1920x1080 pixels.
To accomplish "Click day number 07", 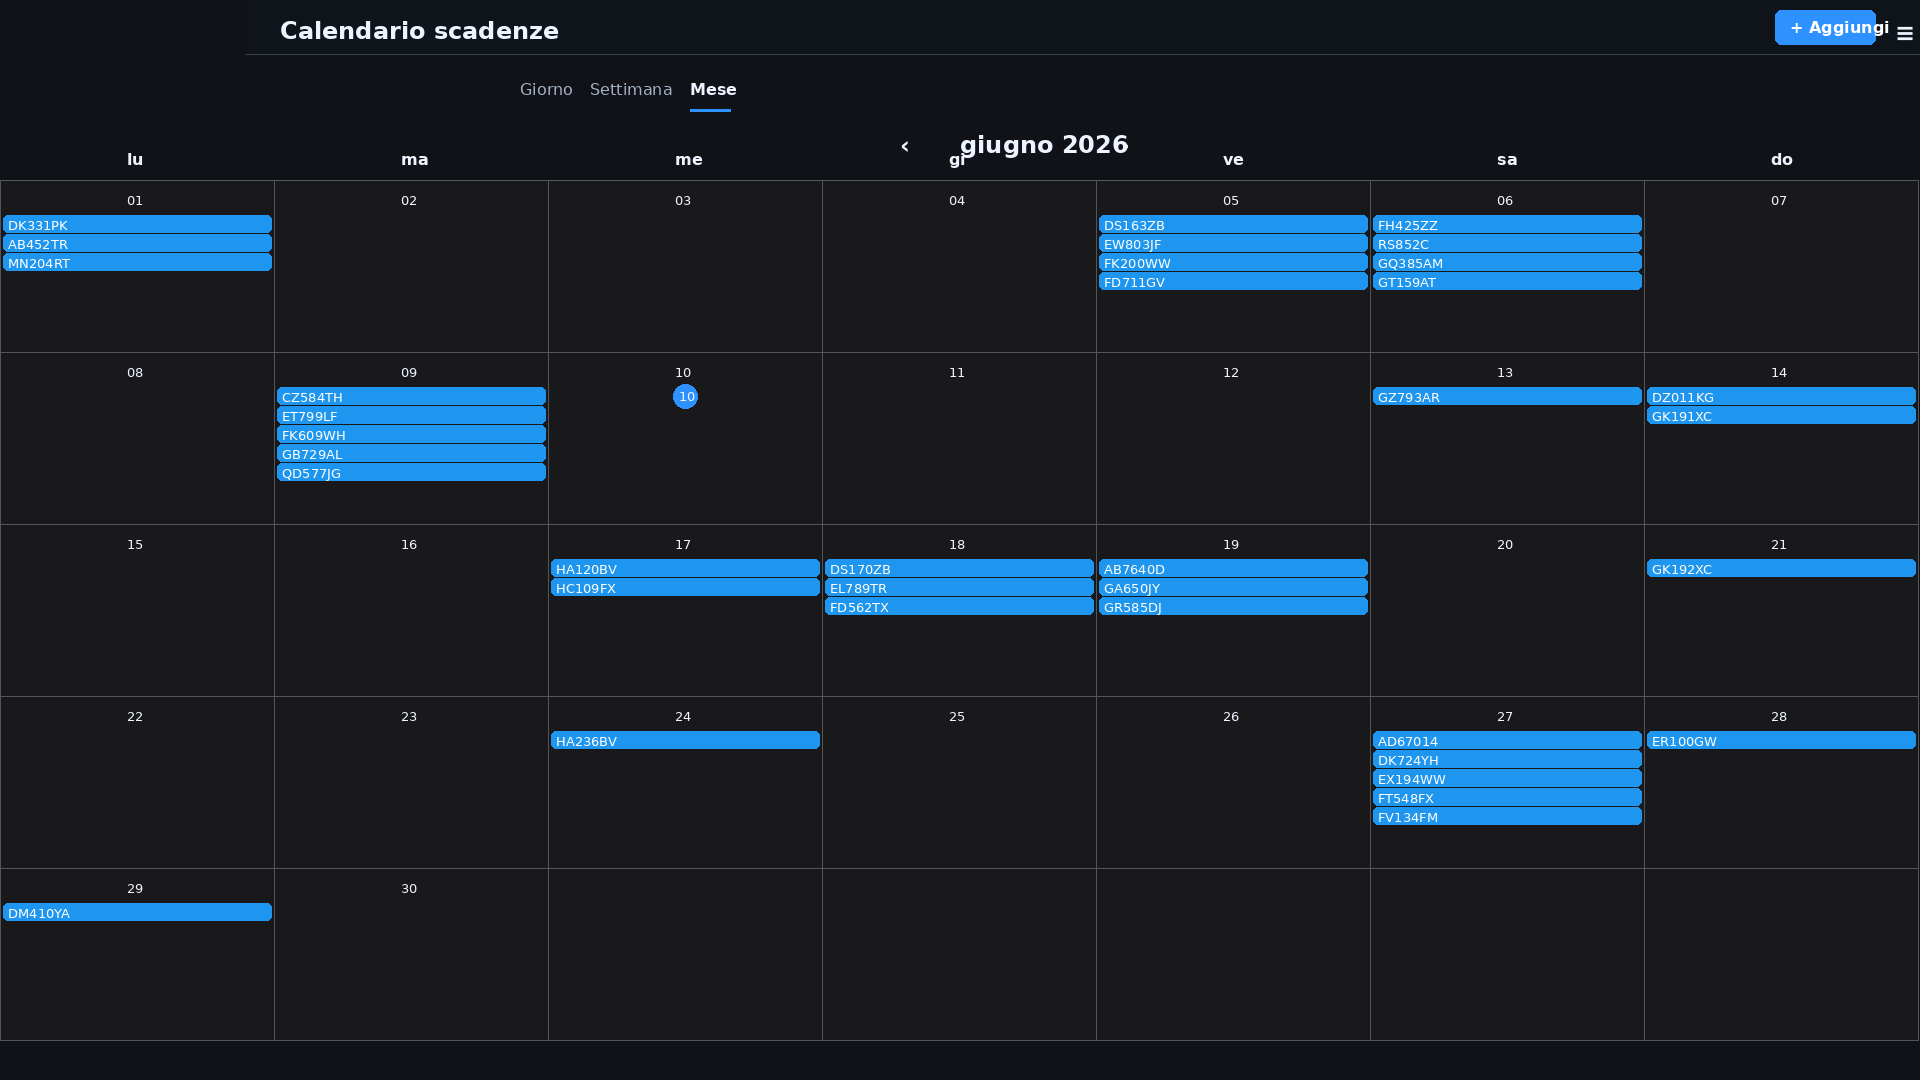I will click(1779, 201).
